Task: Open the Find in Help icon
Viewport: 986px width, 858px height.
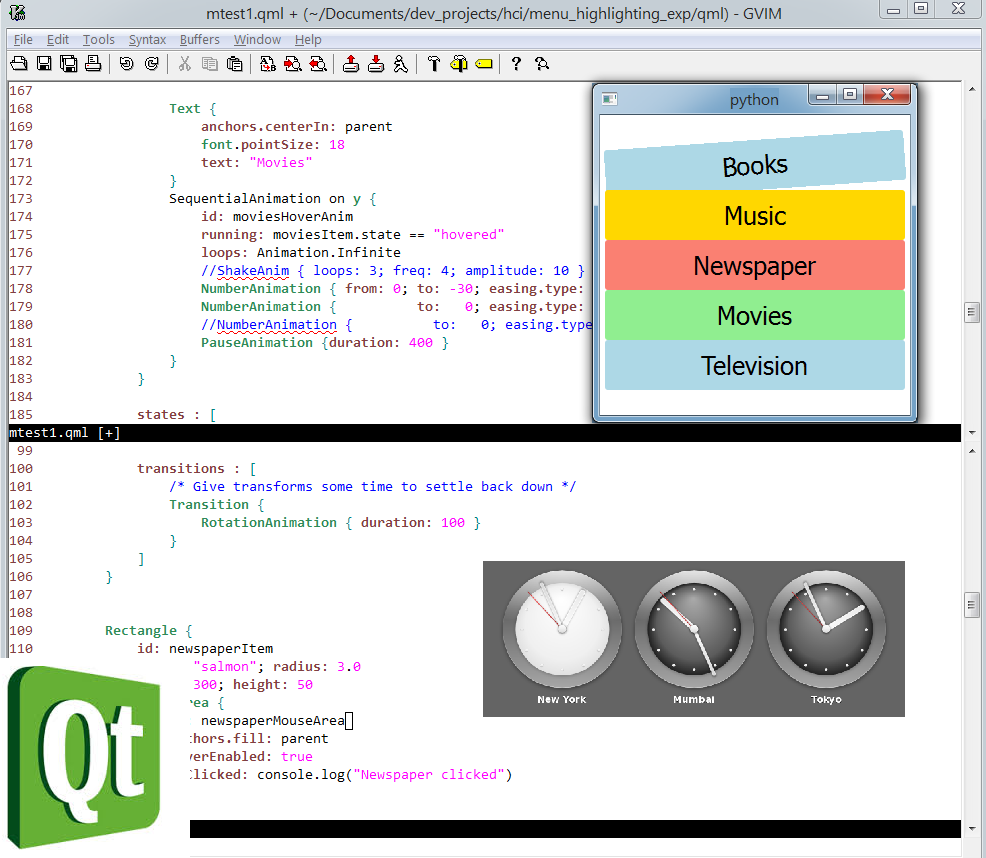Action: click(x=539, y=63)
